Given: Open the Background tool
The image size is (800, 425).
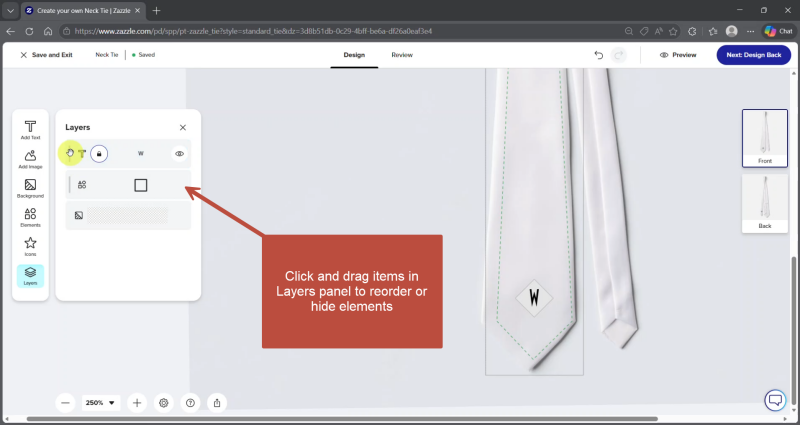Looking at the screenshot, I should 30,188.
